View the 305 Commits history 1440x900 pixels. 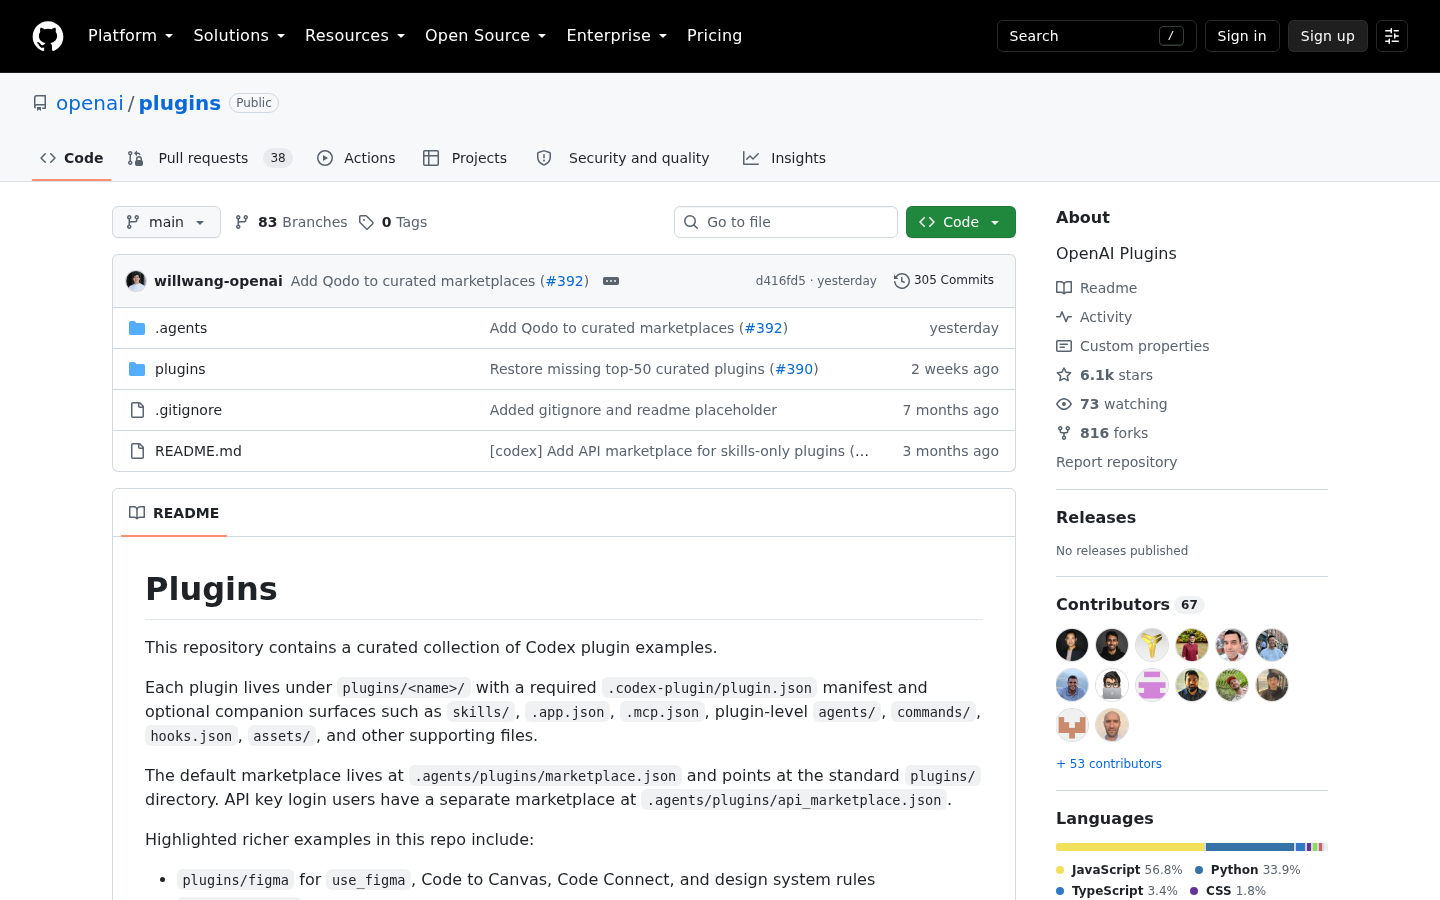944,281
